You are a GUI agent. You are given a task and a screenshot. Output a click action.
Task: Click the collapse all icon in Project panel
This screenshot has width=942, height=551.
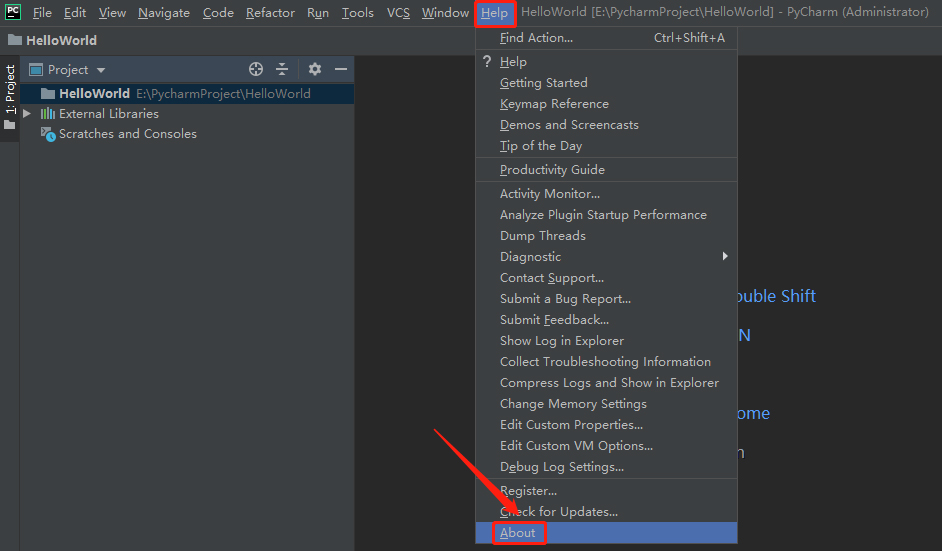(282, 69)
